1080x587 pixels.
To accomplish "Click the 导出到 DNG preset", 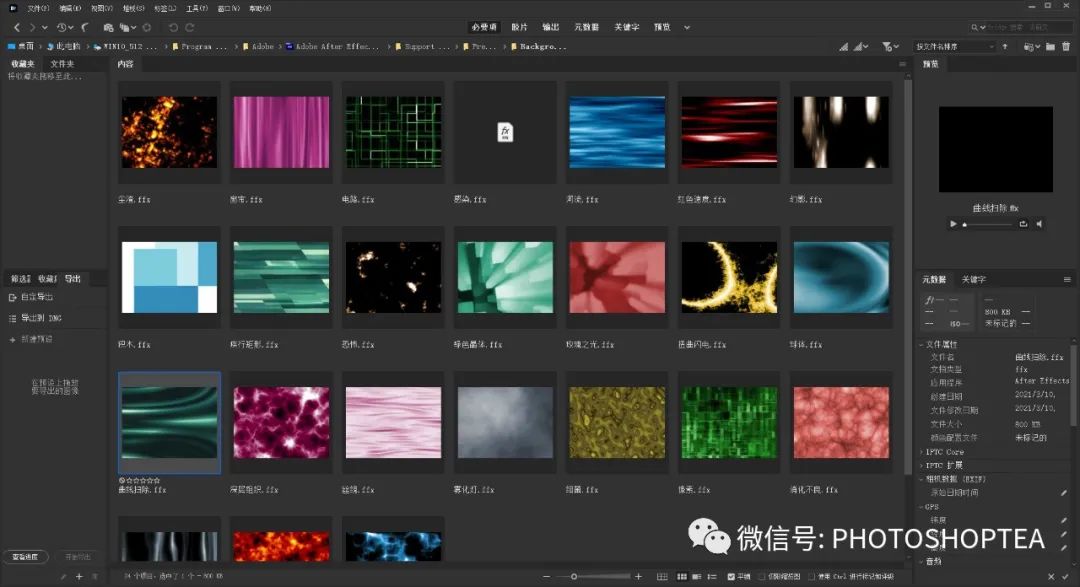I will click(x=35, y=318).
